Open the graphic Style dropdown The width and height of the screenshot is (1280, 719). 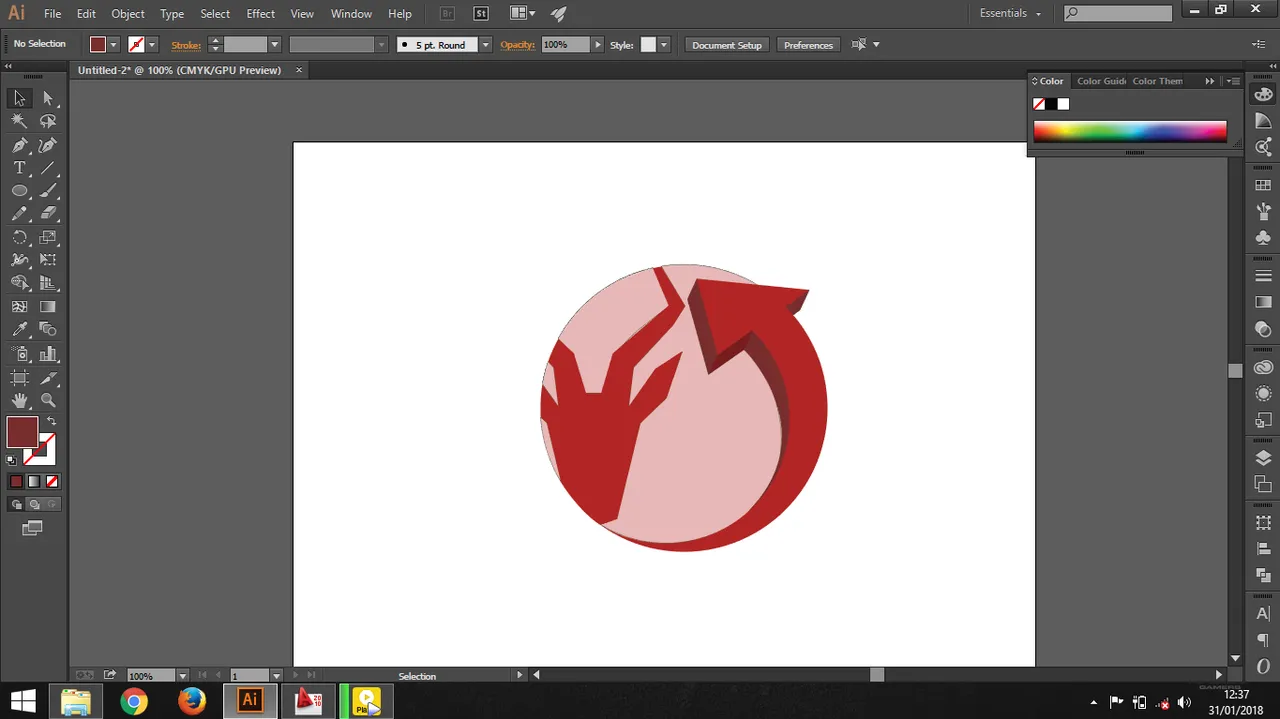[x=663, y=45]
